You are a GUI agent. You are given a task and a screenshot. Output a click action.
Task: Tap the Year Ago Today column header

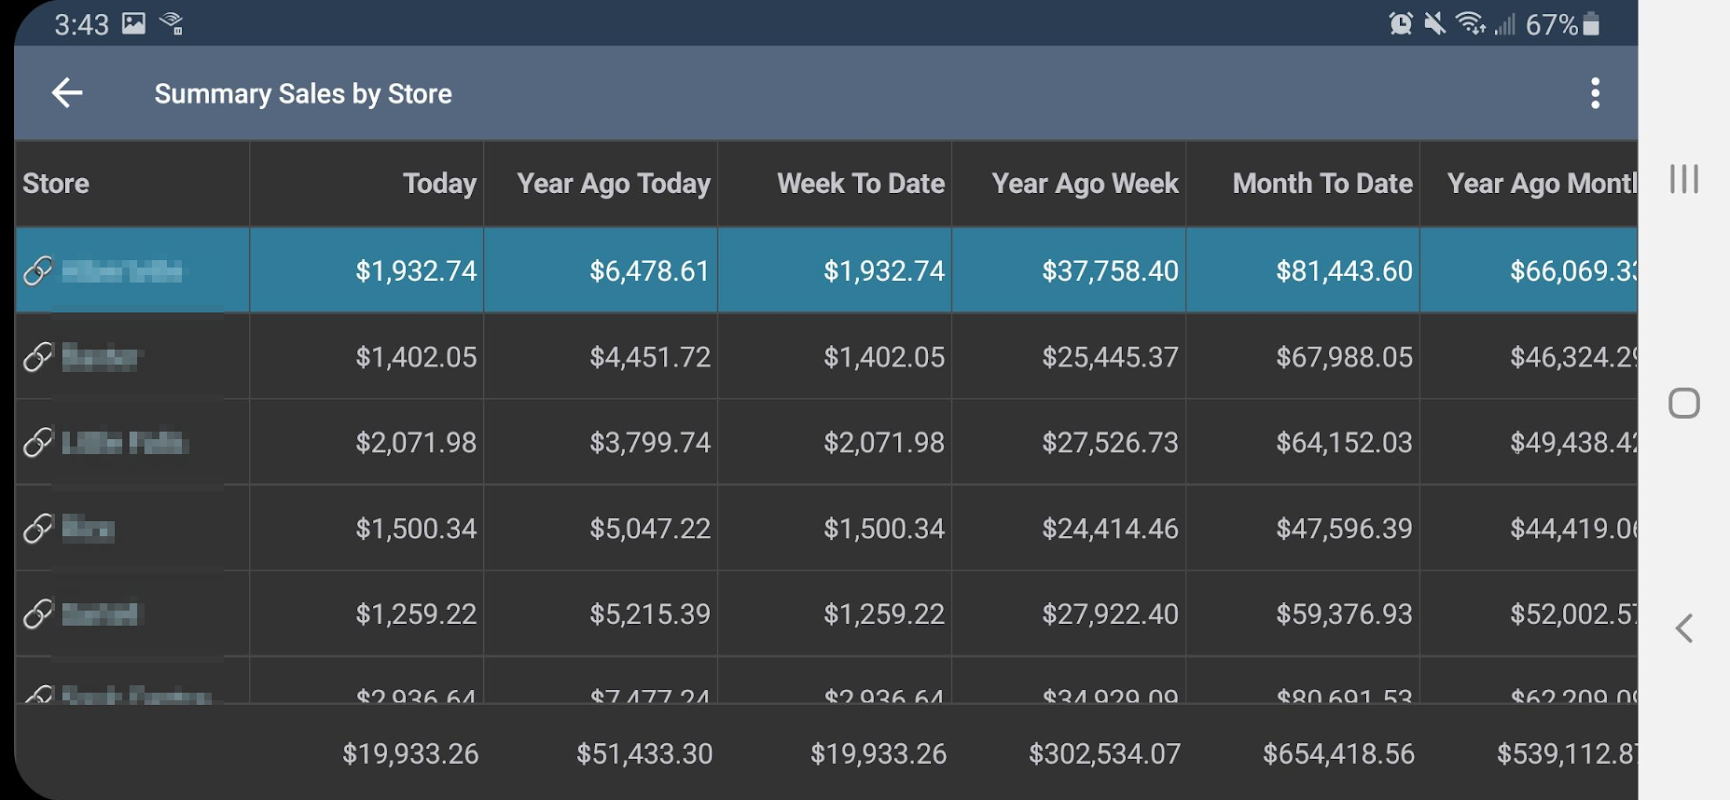pos(613,184)
